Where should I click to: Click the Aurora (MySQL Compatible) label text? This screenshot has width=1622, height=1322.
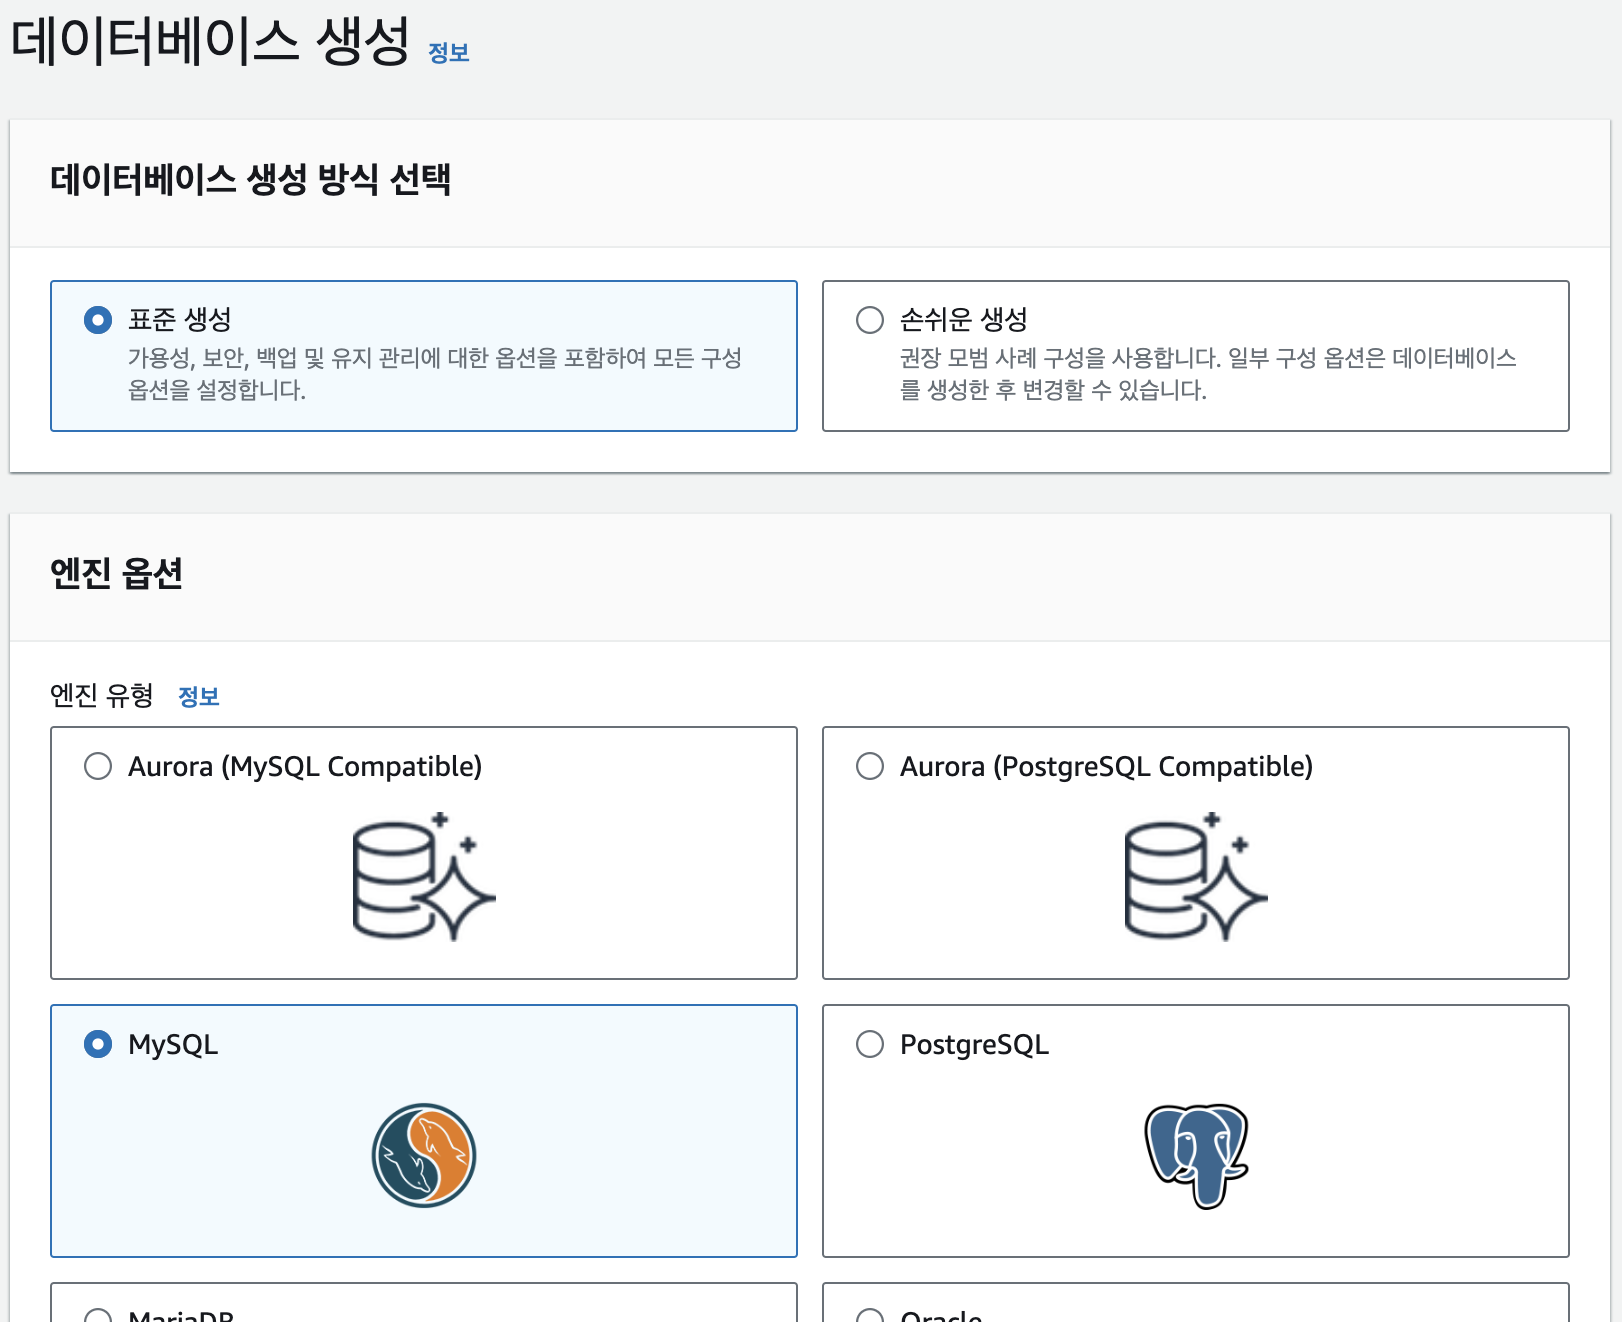point(305,767)
